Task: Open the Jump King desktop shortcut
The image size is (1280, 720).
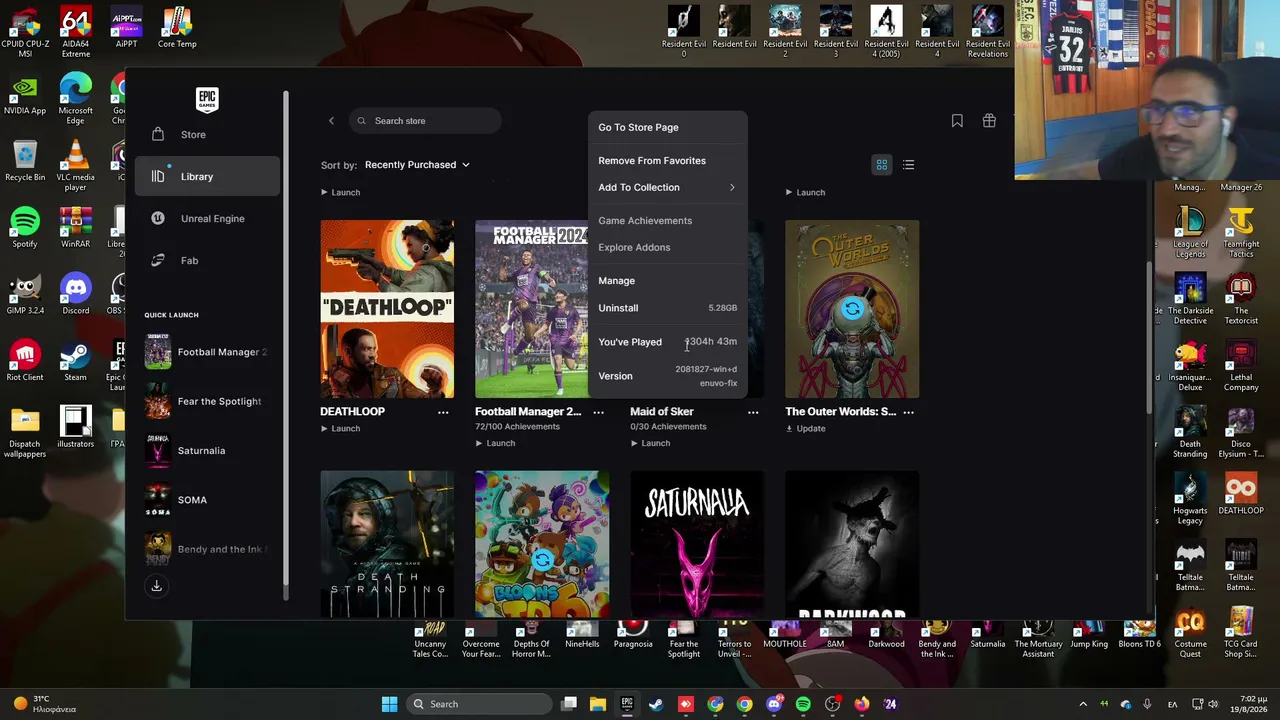Action: pyautogui.click(x=1089, y=635)
